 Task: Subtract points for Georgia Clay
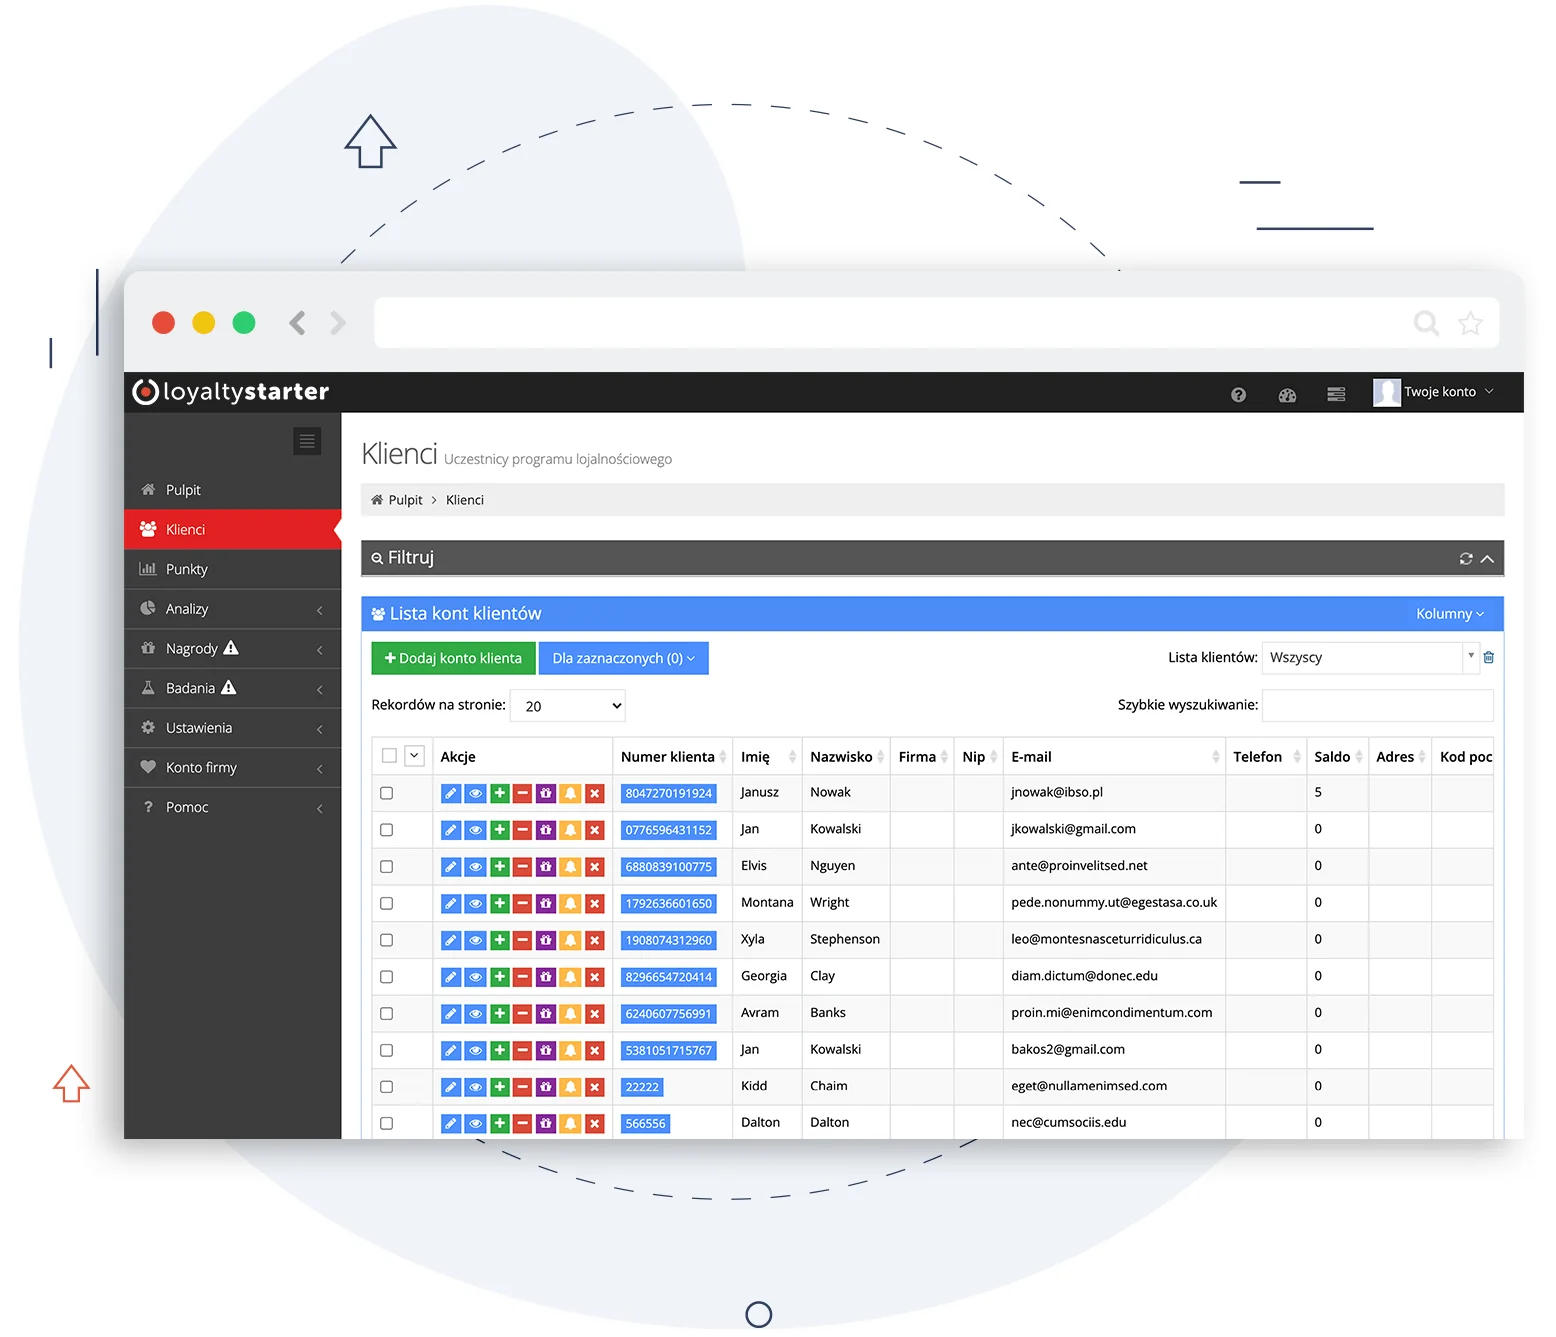522,977
